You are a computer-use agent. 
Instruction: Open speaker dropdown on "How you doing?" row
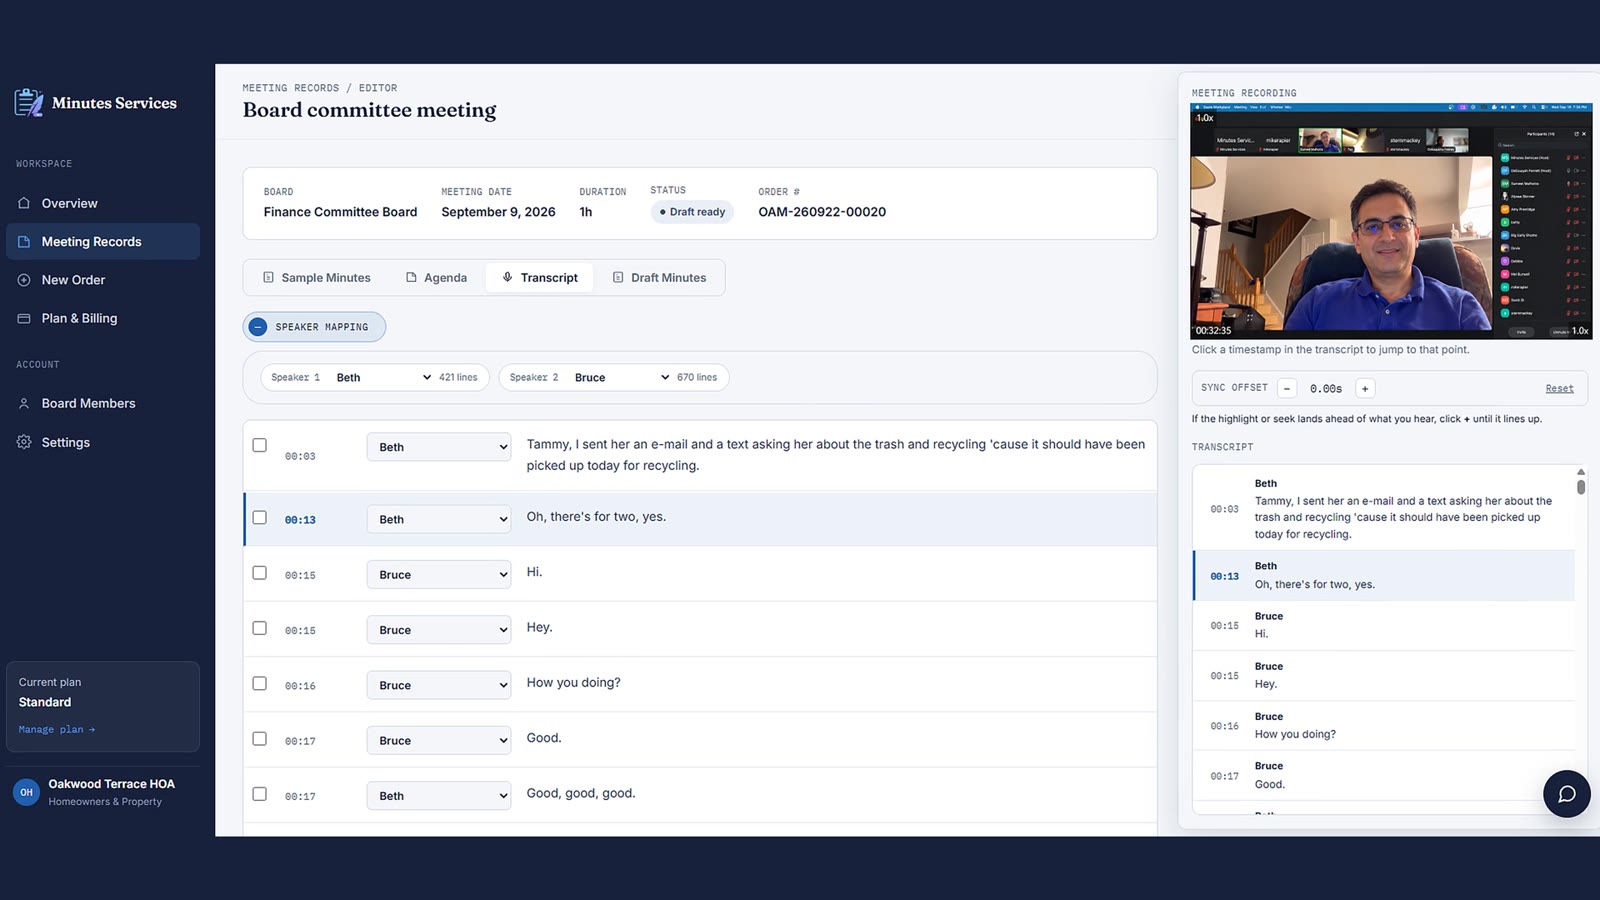439,685
